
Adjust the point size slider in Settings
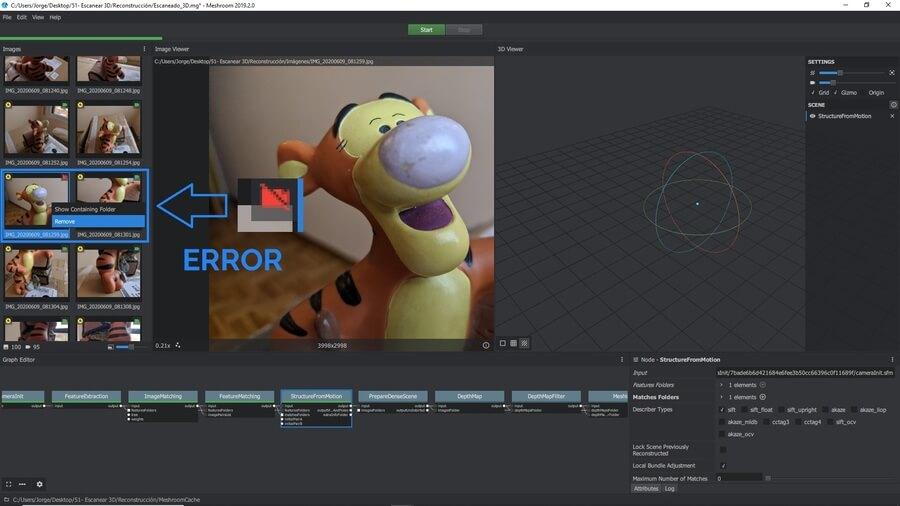click(x=852, y=73)
